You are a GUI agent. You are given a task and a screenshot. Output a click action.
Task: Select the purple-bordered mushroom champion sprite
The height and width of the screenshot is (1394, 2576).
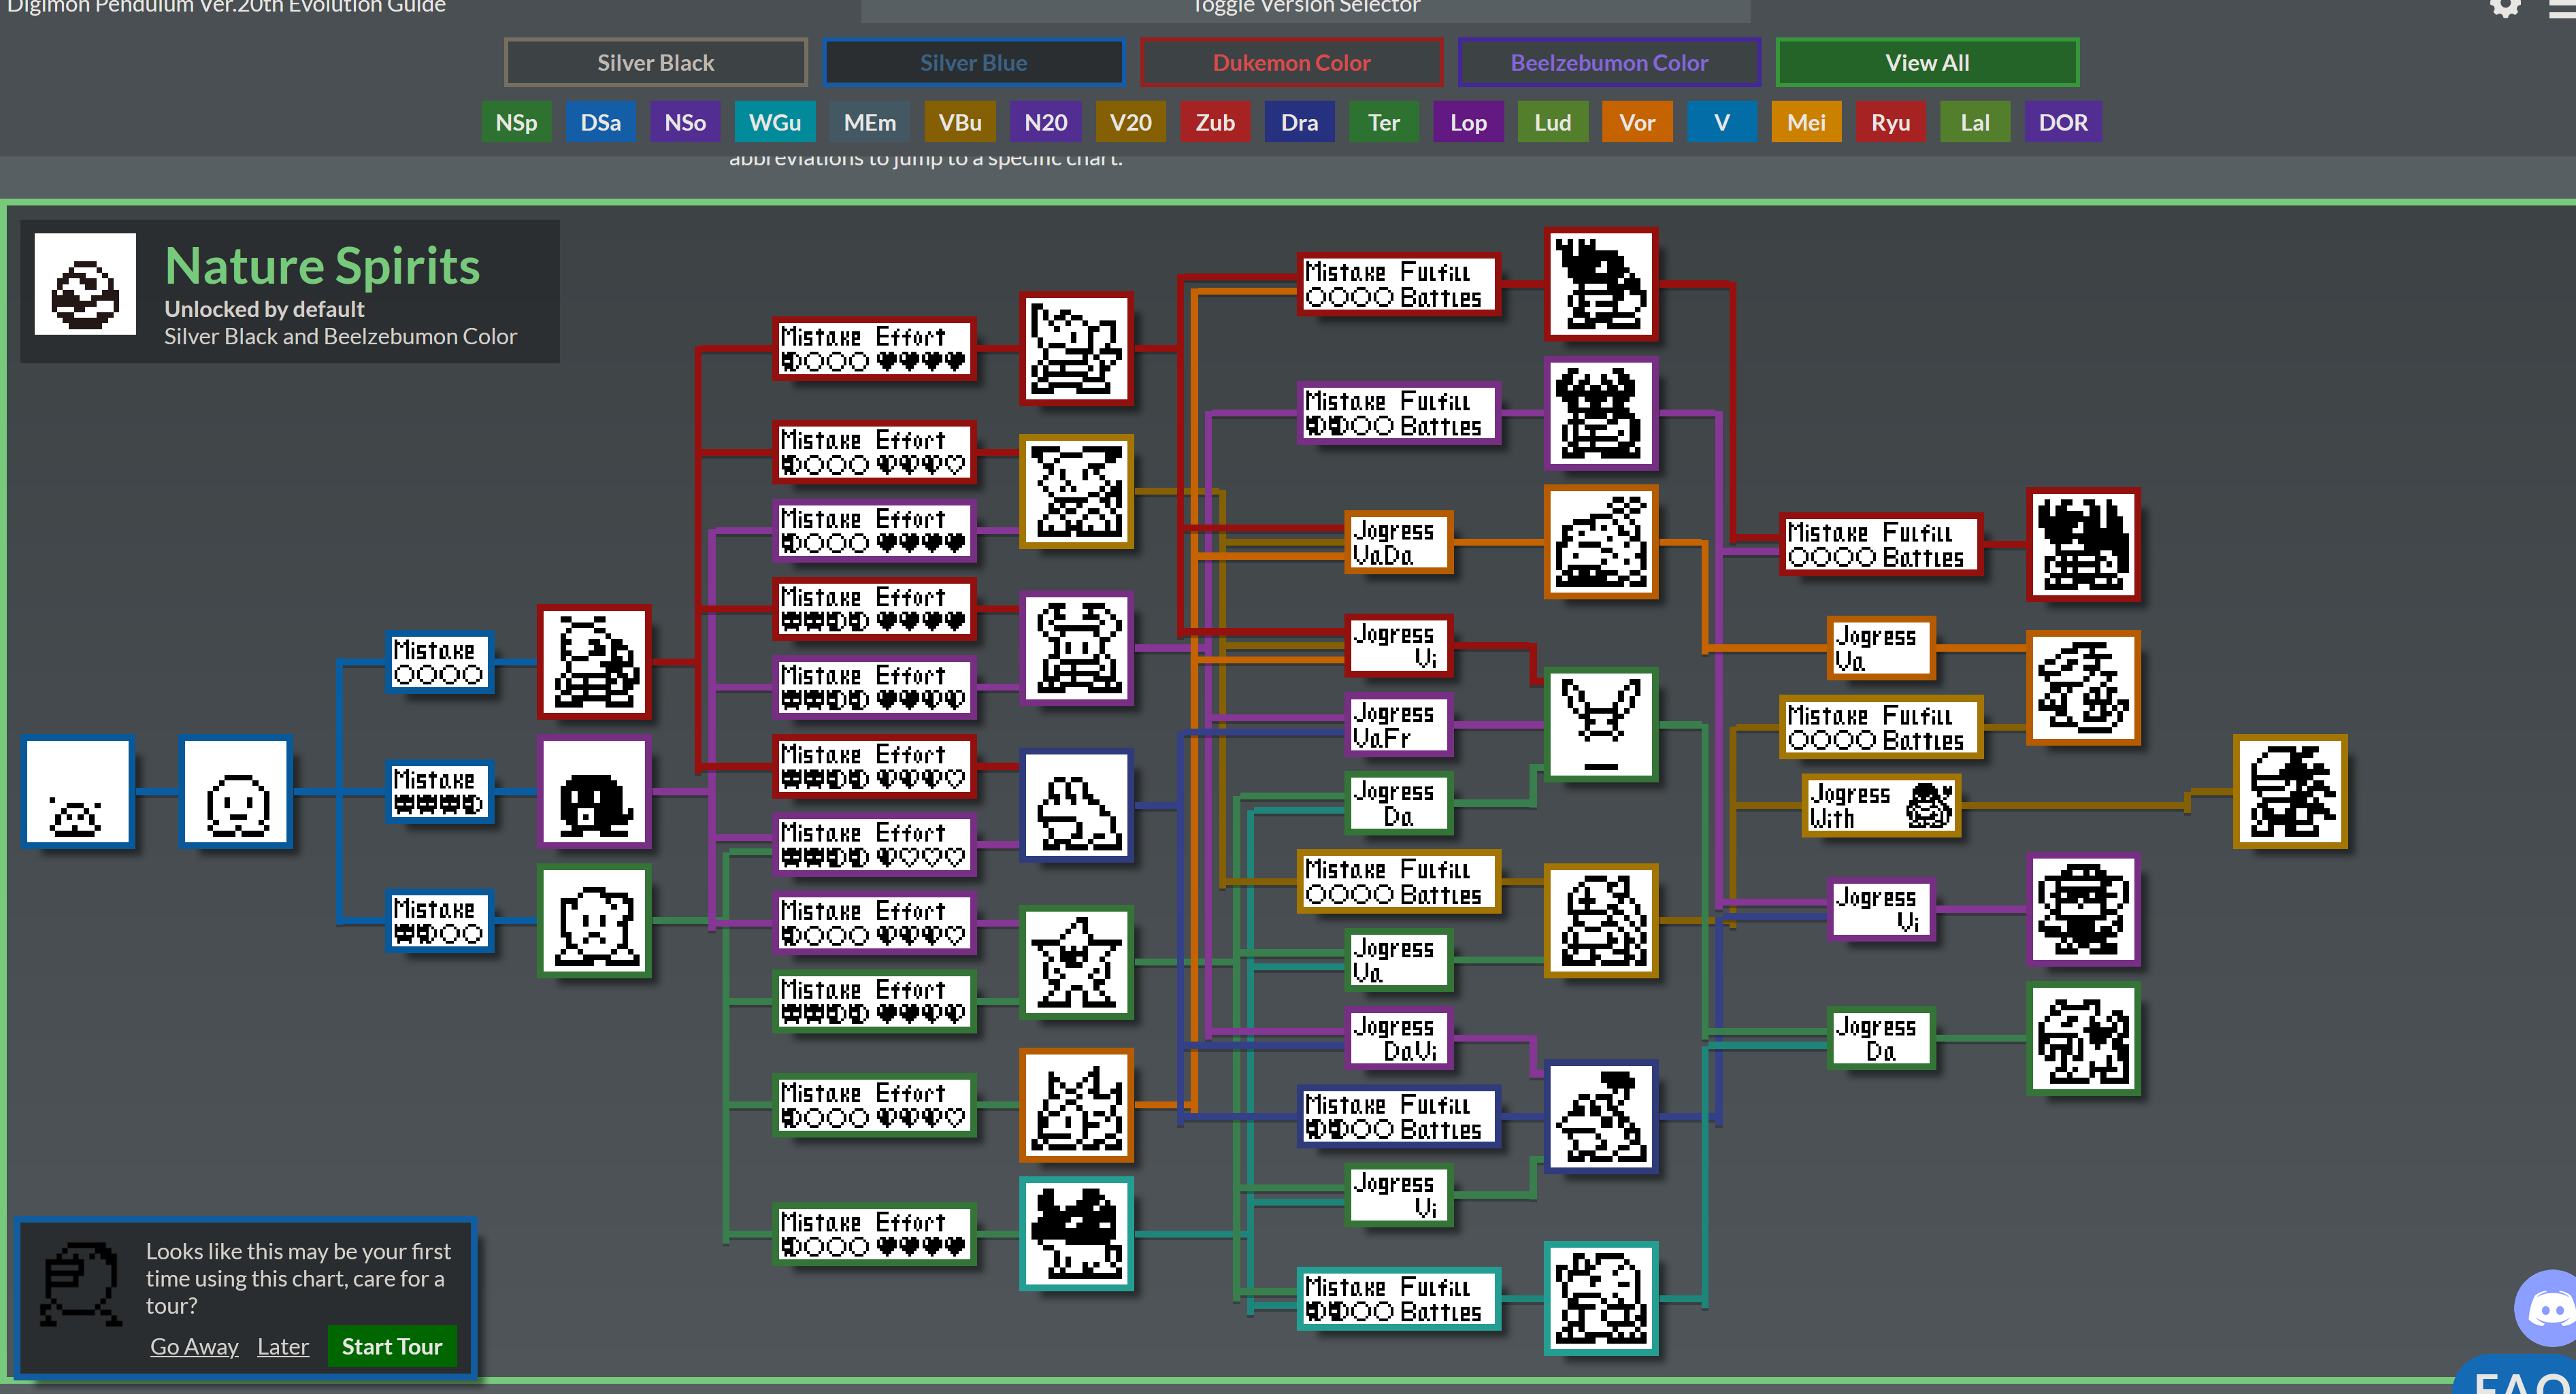1077,649
